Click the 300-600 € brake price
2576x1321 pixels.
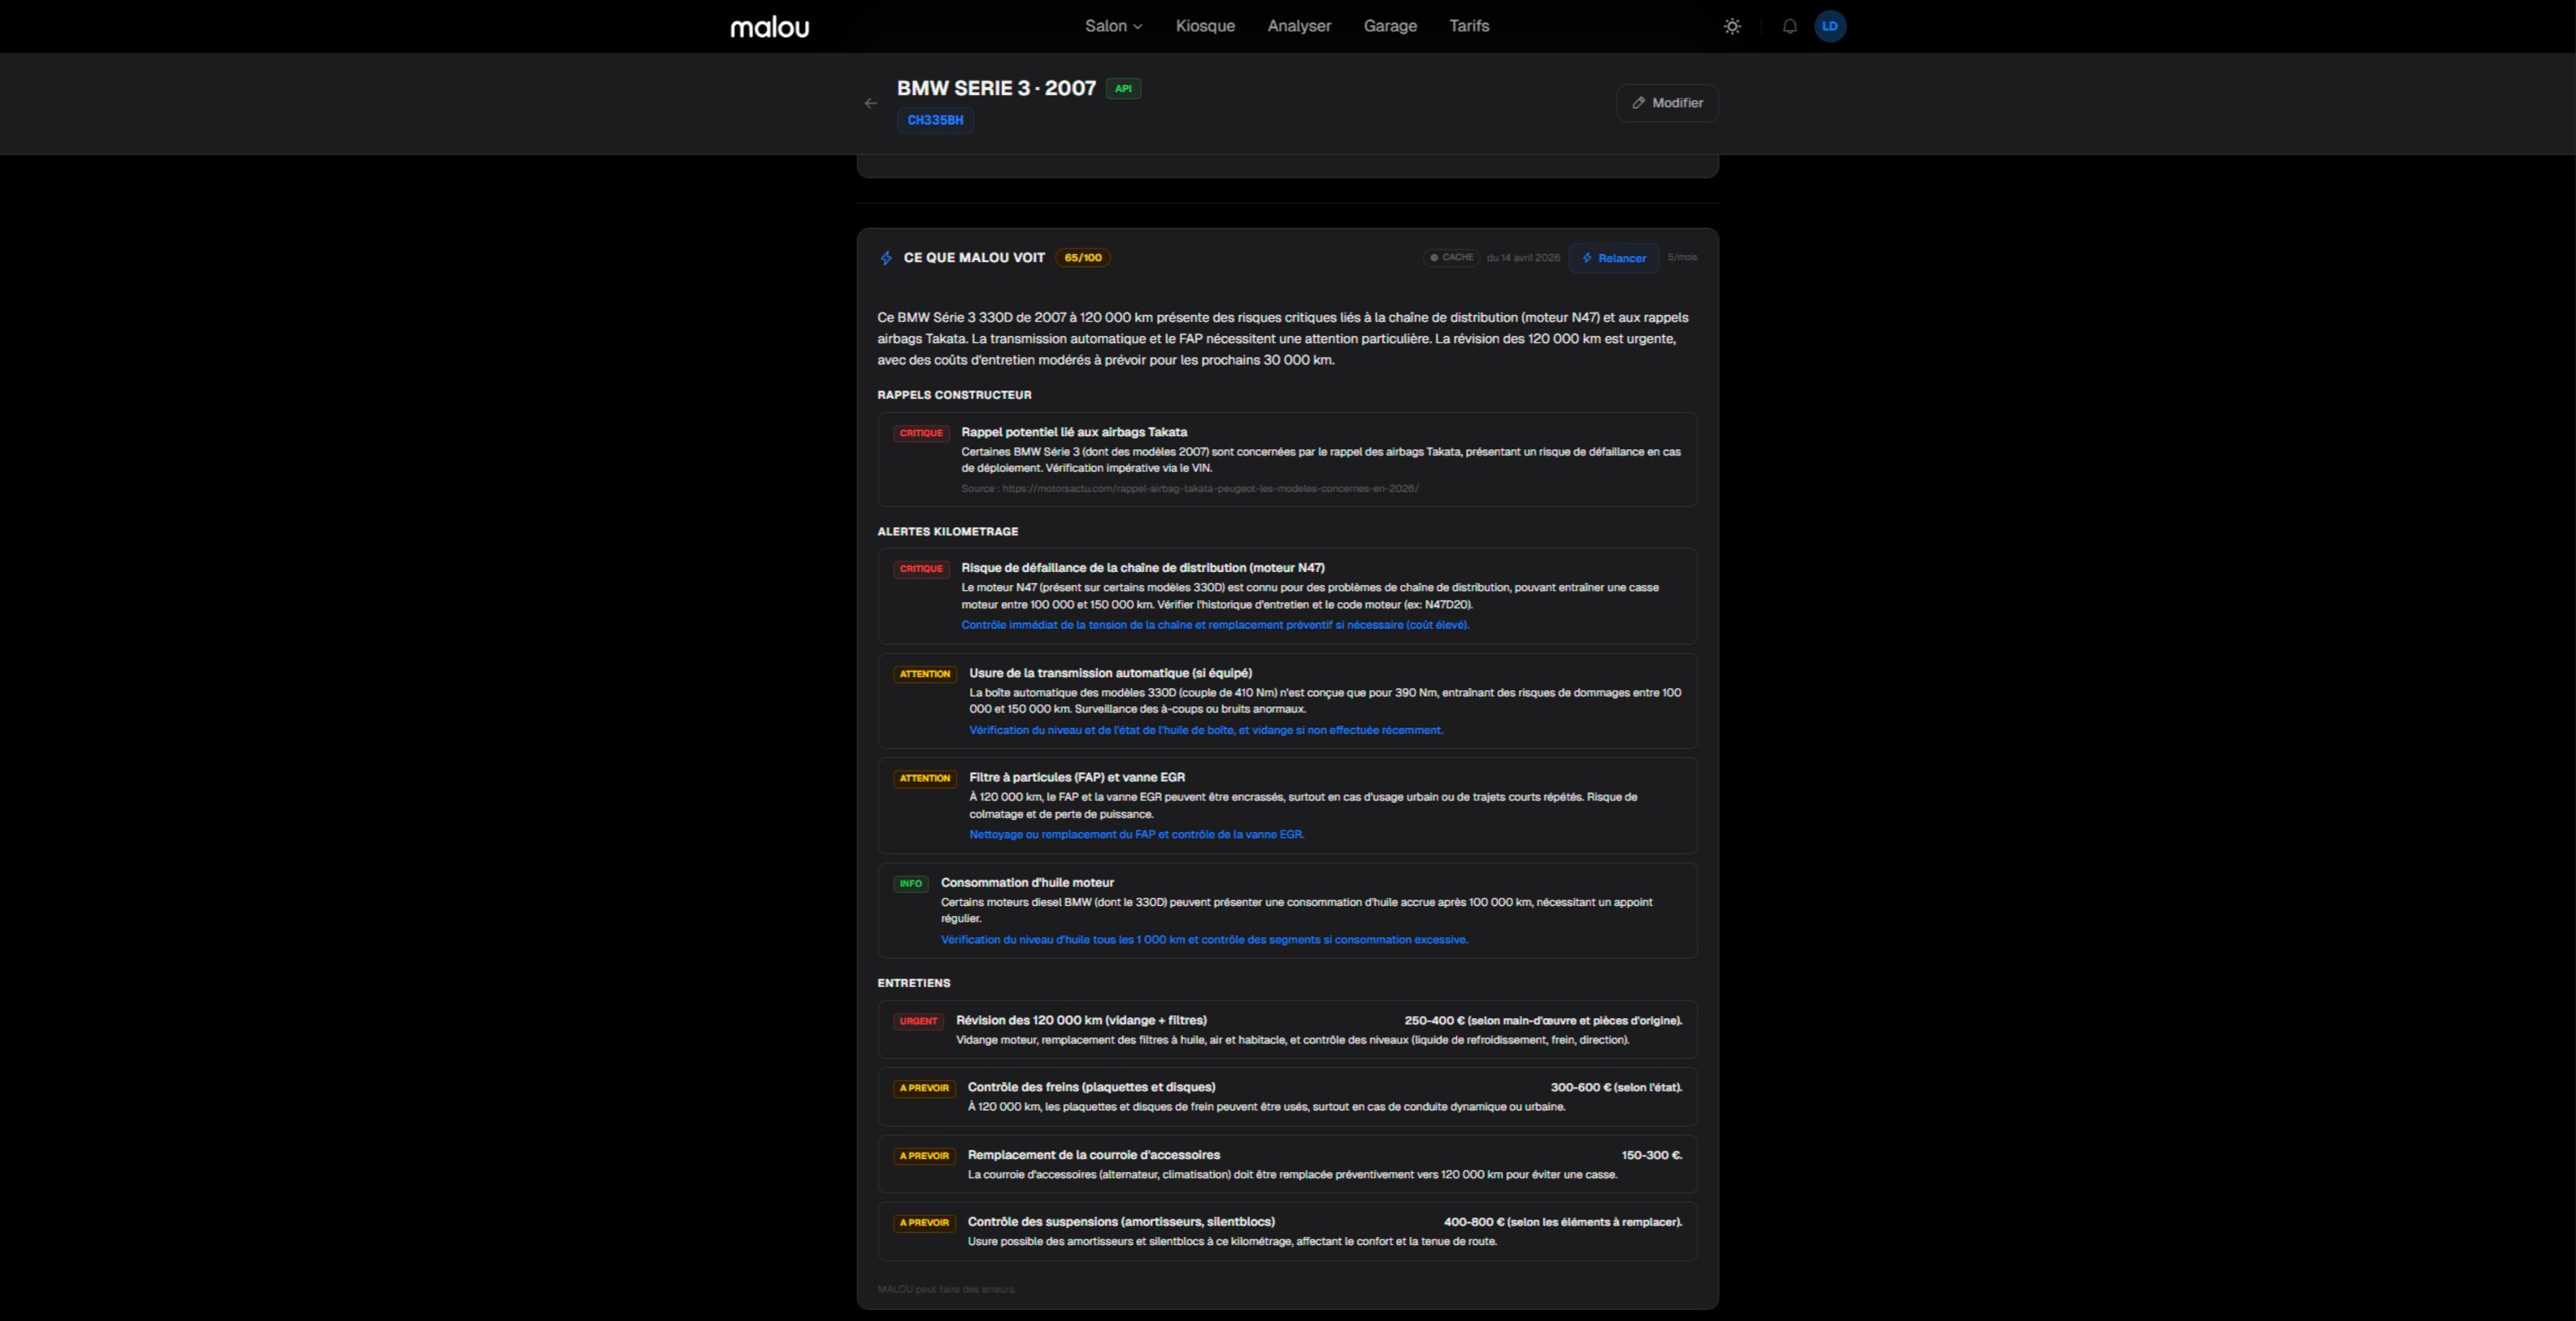click(x=1616, y=1087)
